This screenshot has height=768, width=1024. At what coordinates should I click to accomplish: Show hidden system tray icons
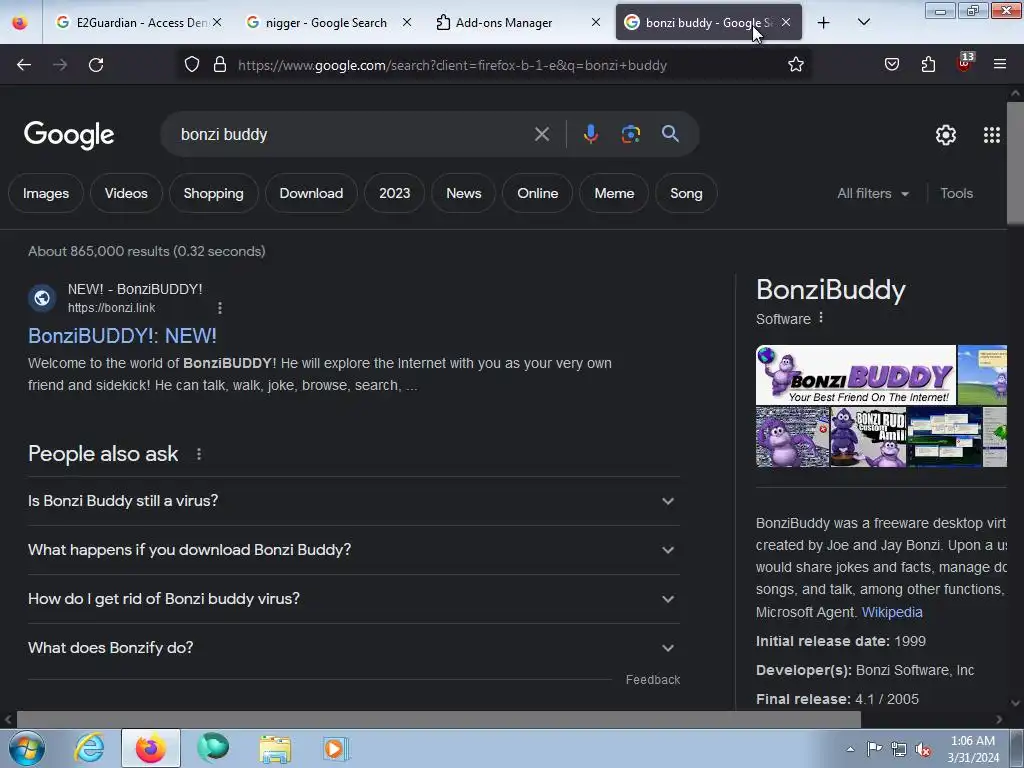tap(850, 749)
